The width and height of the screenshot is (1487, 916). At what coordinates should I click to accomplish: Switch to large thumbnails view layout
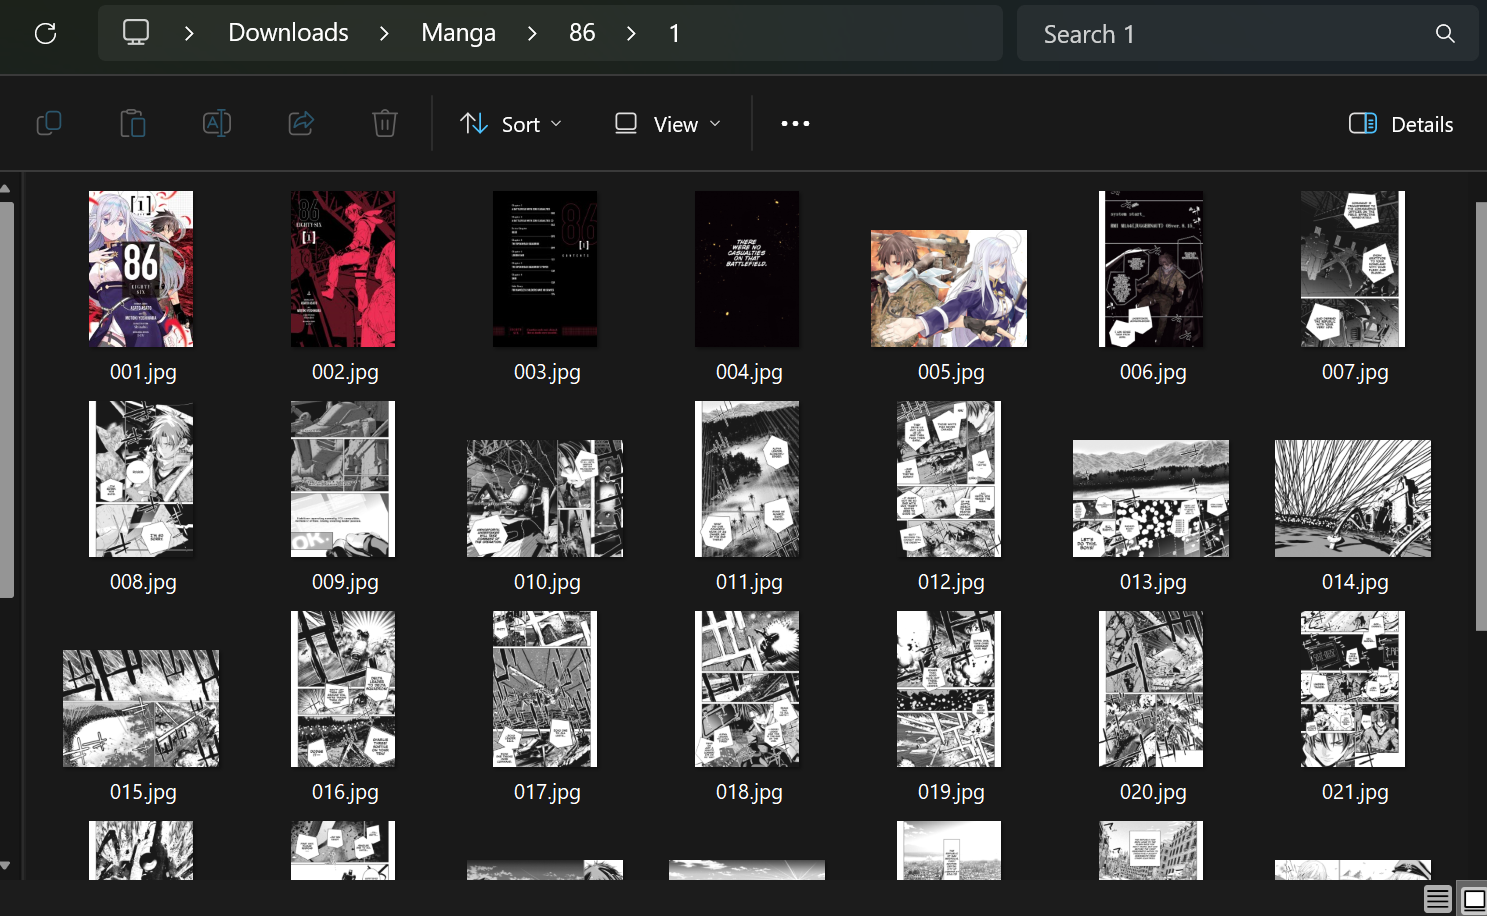(x=1474, y=899)
